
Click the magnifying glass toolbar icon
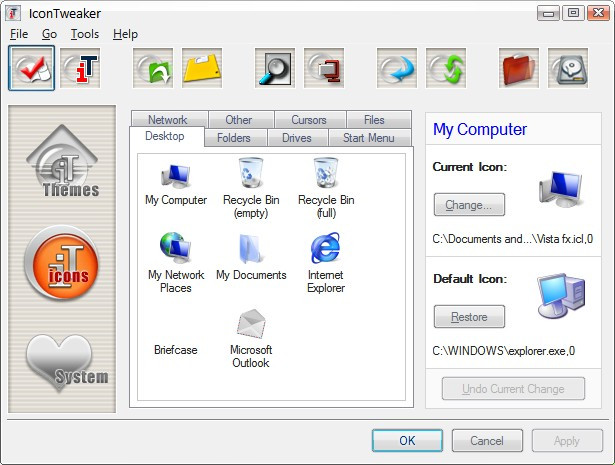pyautogui.click(x=275, y=68)
